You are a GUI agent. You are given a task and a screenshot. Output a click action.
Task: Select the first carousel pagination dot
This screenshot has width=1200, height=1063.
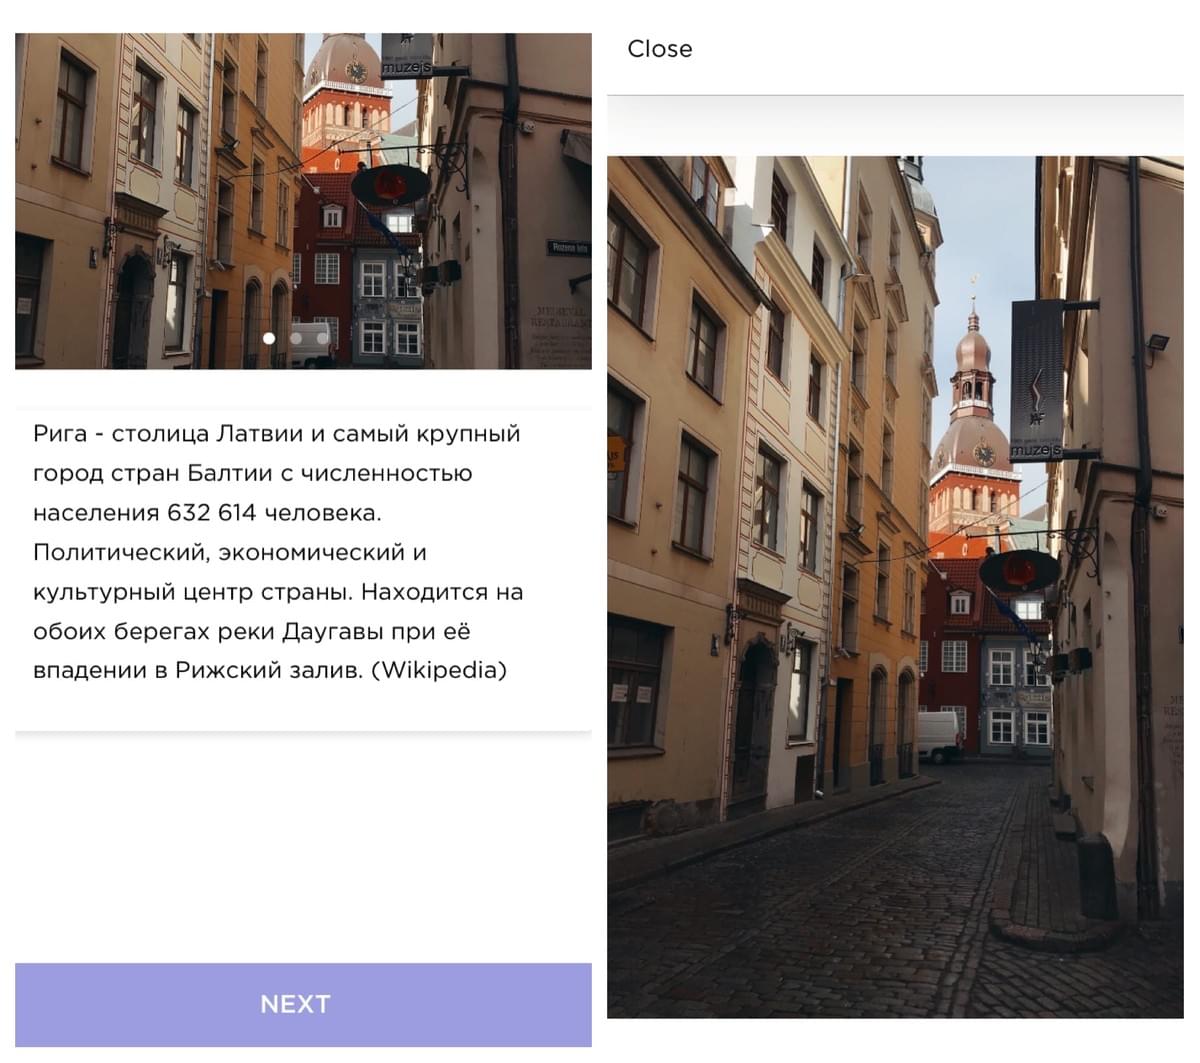(269, 338)
